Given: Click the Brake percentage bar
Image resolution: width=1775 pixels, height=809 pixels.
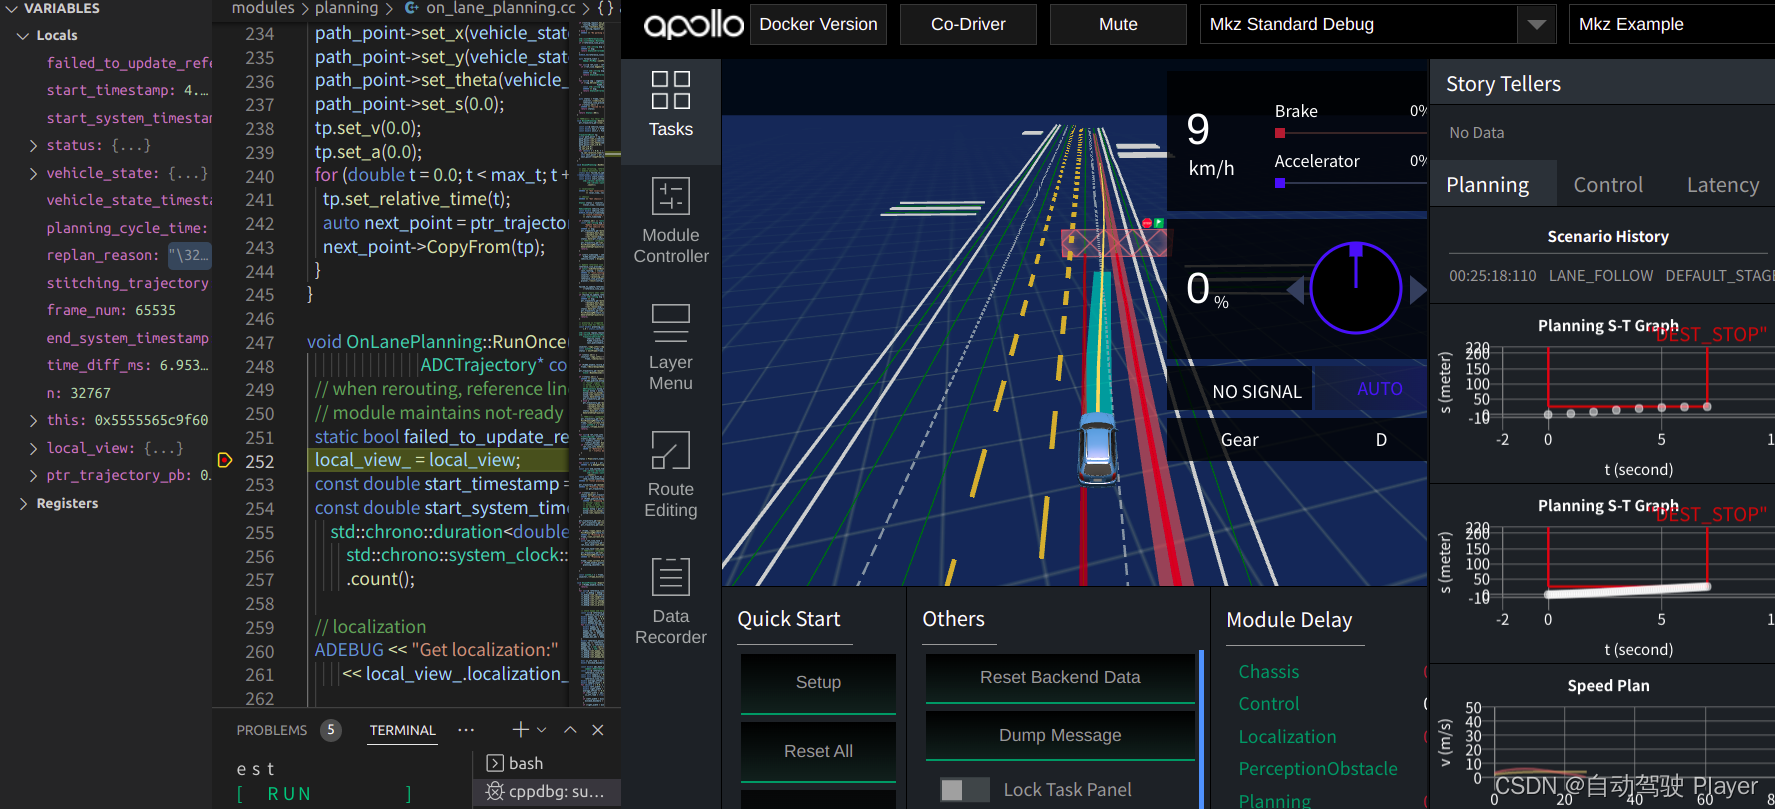Looking at the screenshot, I should click(x=1350, y=133).
